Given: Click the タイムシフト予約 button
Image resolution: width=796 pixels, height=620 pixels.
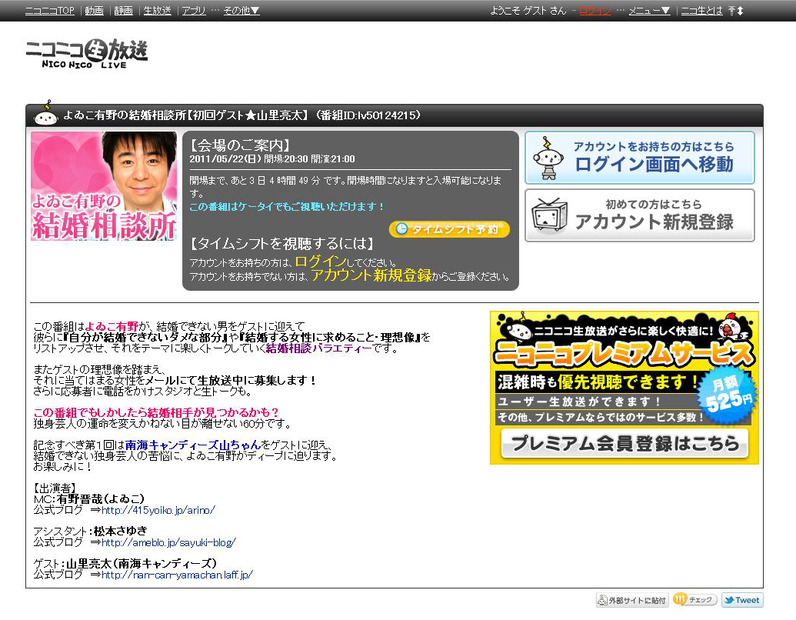Looking at the screenshot, I should tap(449, 229).
